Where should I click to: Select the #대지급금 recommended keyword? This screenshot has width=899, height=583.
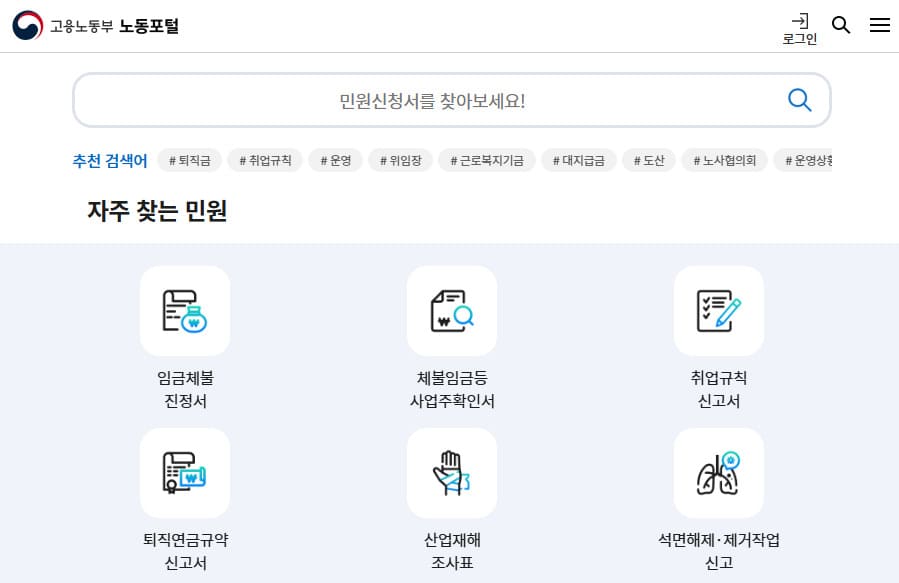coord(578,160)
